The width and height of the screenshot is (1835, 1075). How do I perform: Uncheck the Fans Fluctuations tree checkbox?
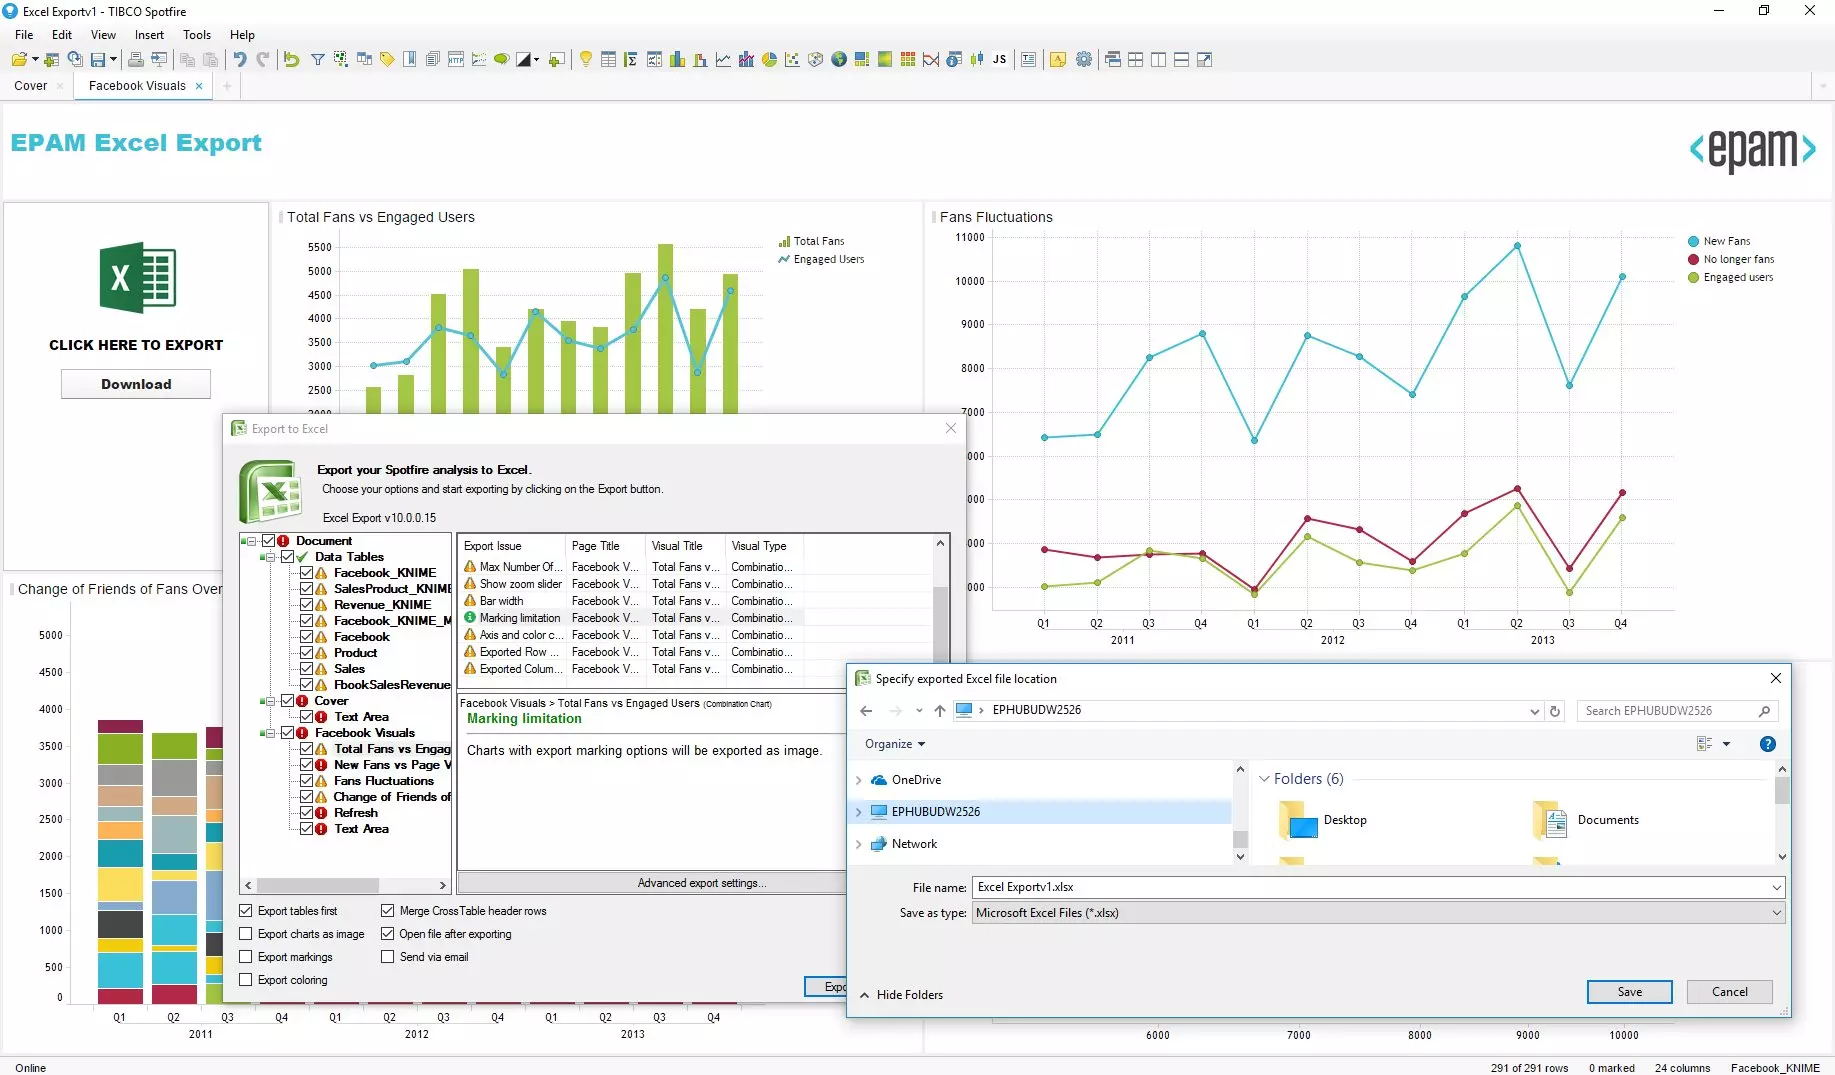point(307,781)
